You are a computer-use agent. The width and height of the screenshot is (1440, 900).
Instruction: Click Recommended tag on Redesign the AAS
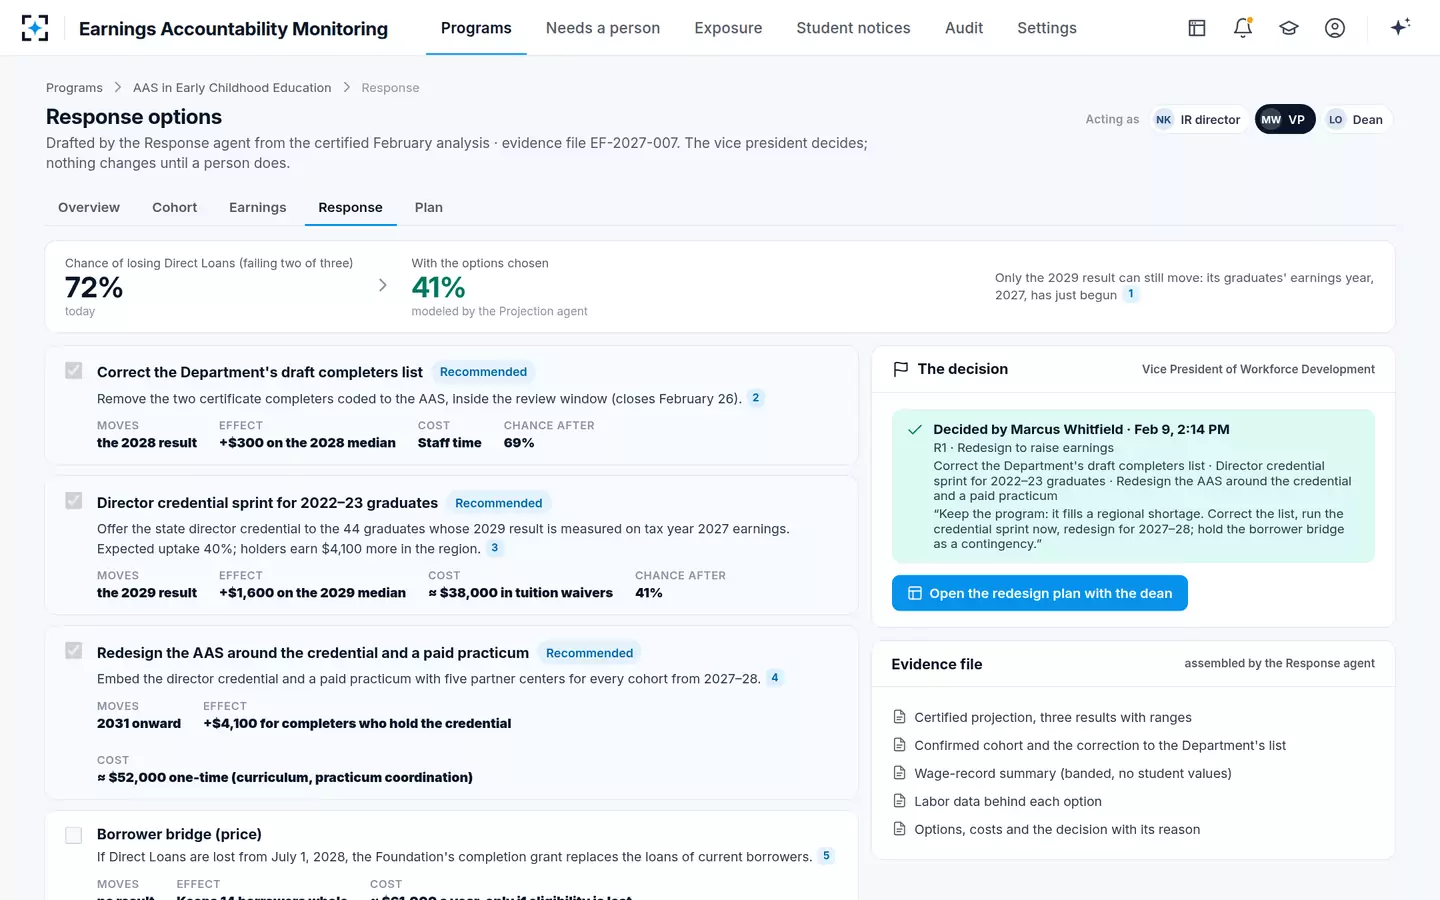pos(589,653)
